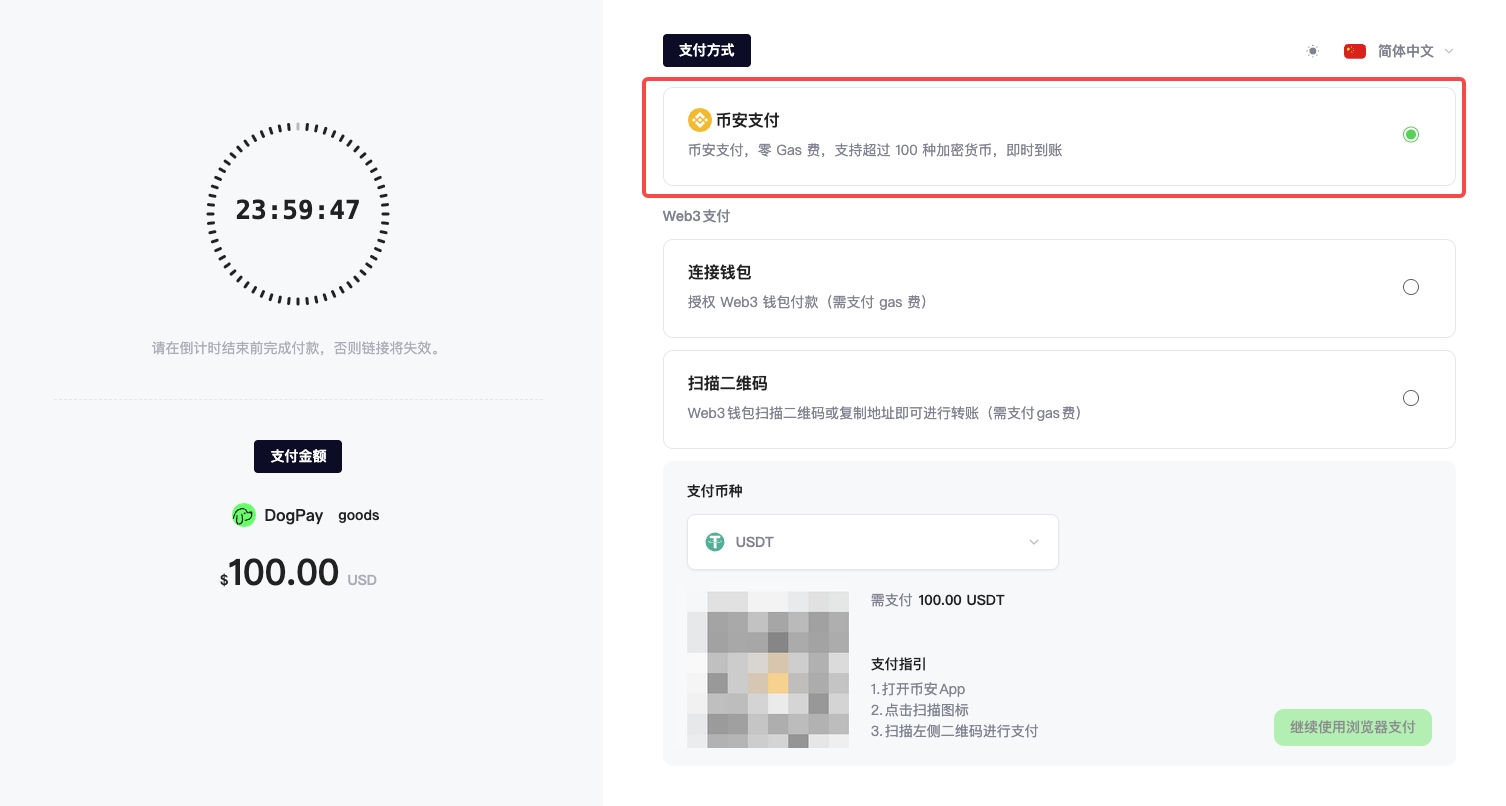This screenshot has width=1506, height=806.
Task: Click the goods product name
Action: (x=358, y=516)
